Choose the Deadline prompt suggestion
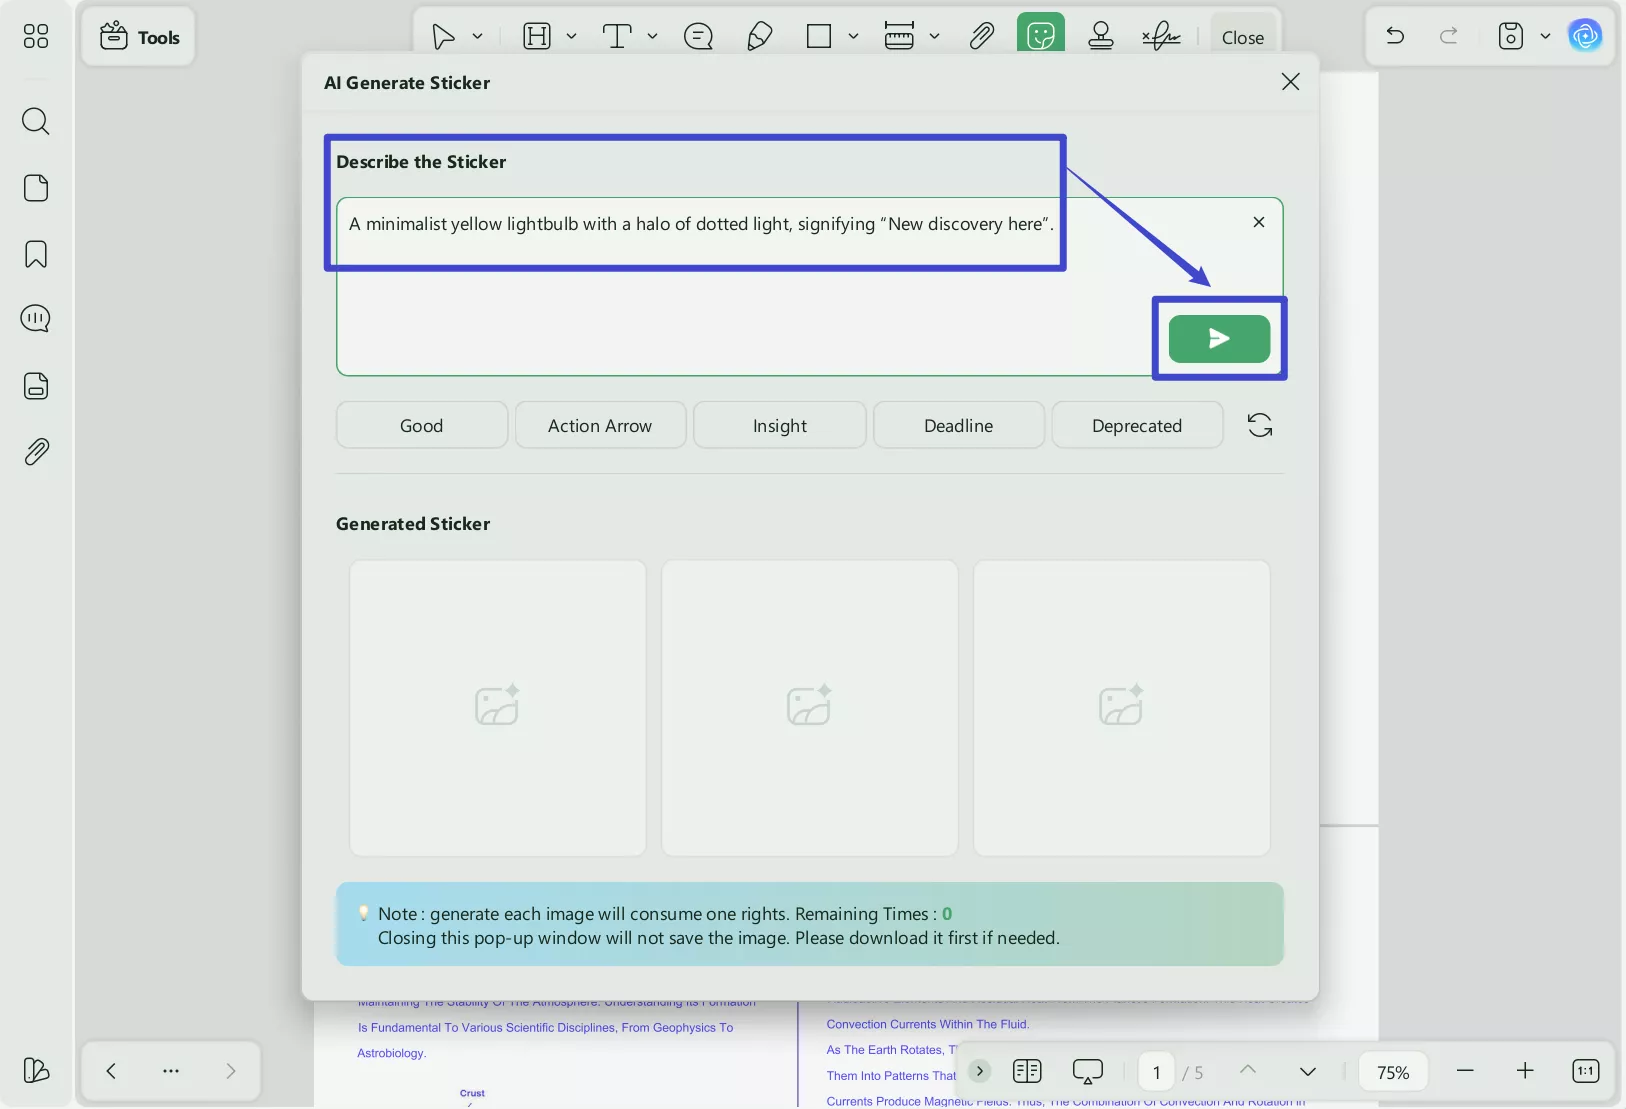The height and width of the screenshot is (1109, 1626). coord(959,426)
